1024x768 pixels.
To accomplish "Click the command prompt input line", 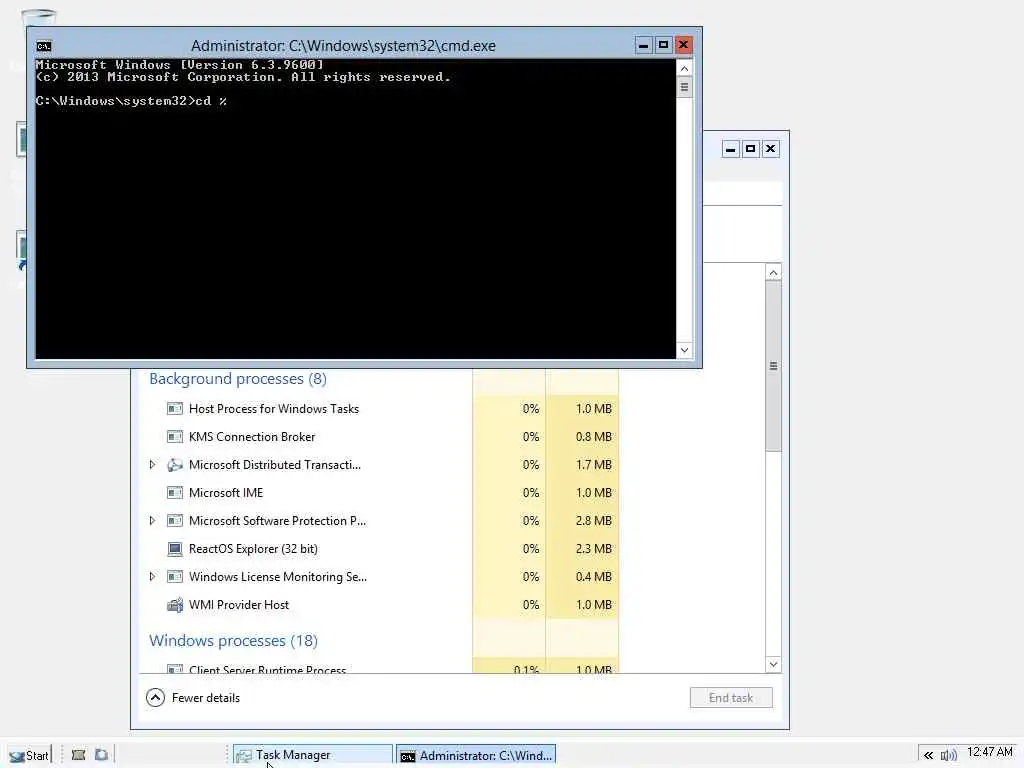I will click(131, 101).
